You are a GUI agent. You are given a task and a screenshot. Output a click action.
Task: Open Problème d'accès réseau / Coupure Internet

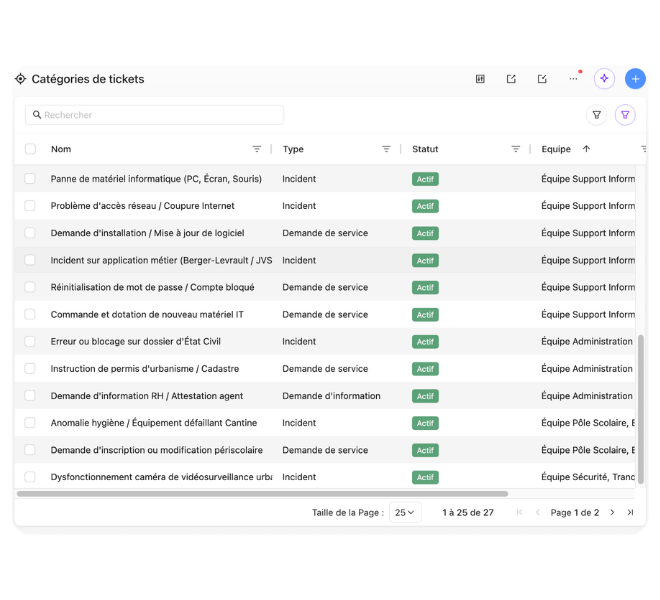click(x=142, y=206)
